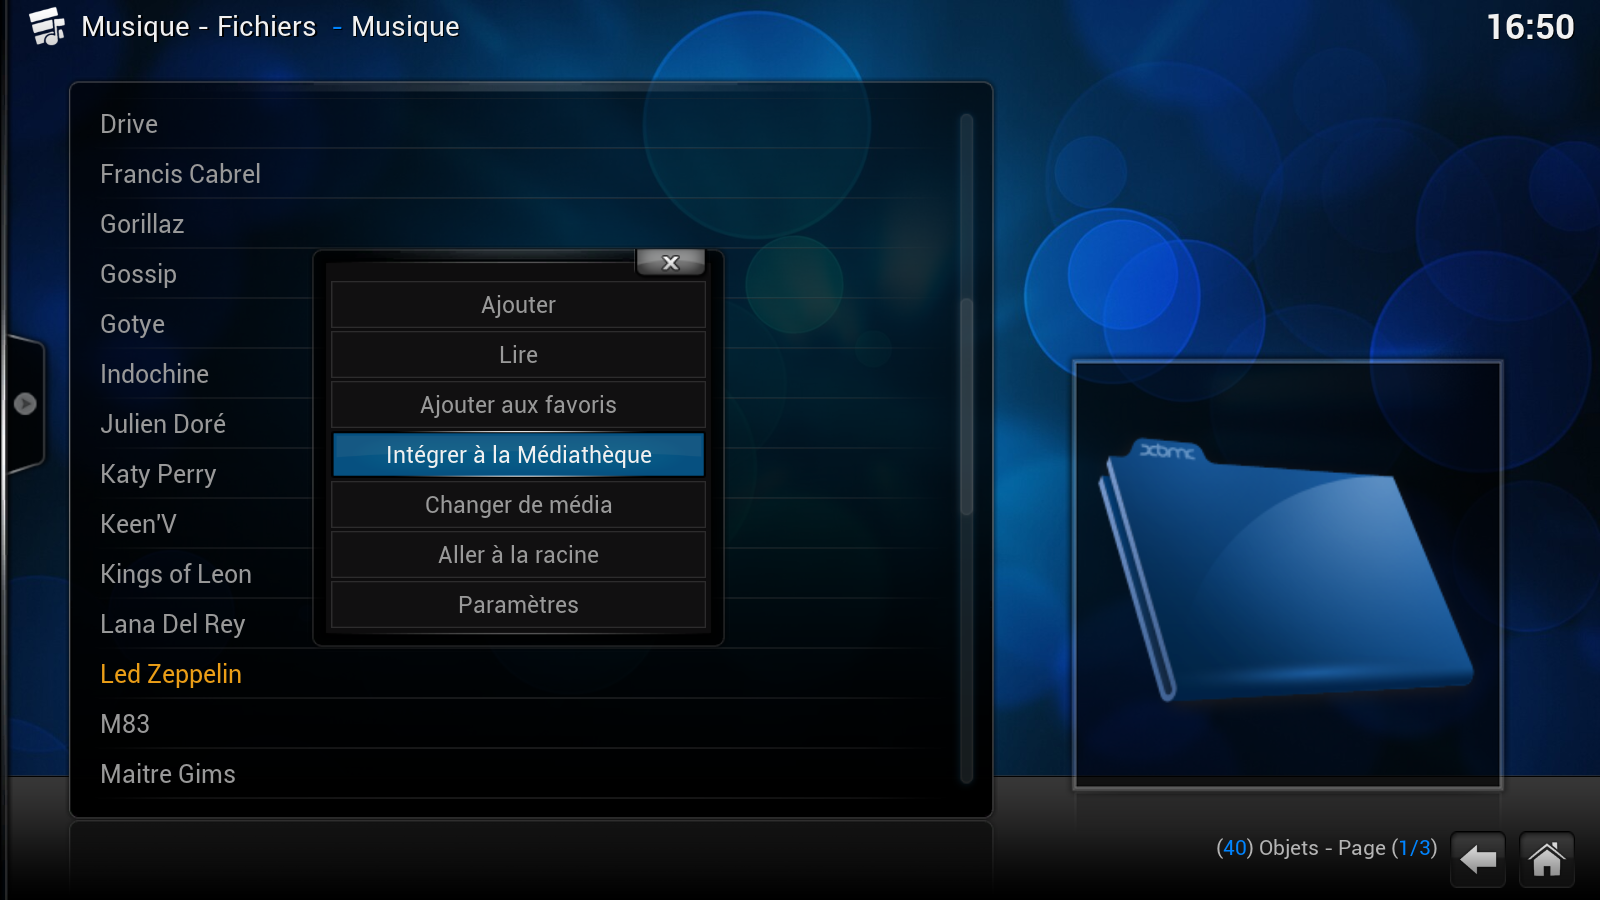Select Aller à la racine
The image size is (1600, 900).
tap(518, 555)
